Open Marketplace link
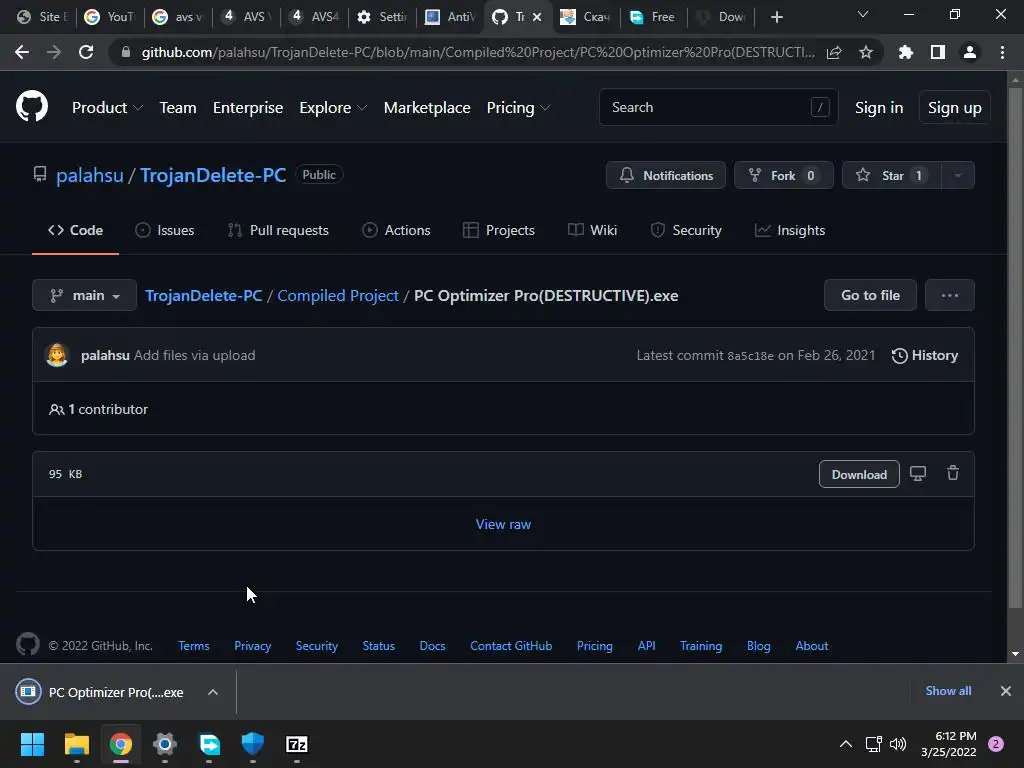The height and width of the screenshot is (768, 1024). 427,108
